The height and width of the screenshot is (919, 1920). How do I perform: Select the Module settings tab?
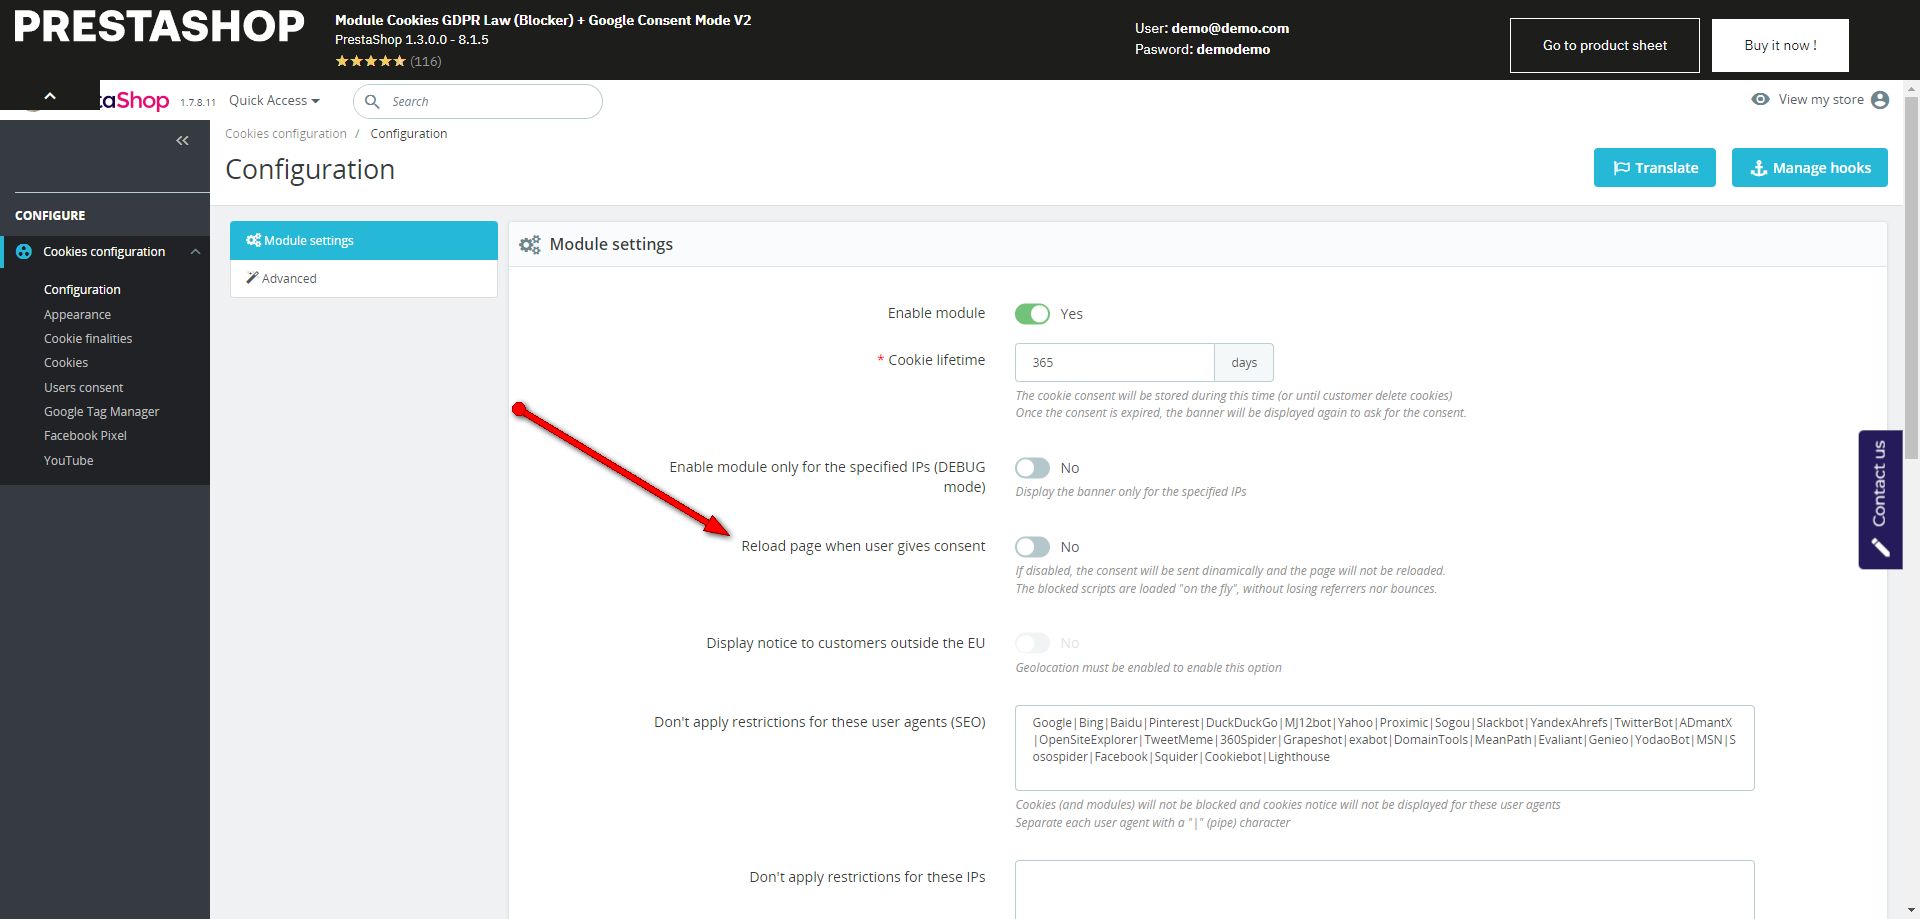[x=364, y=241]
